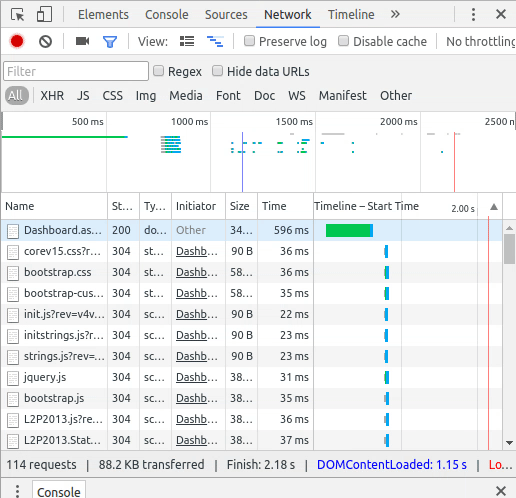Tick the Regex checkbox
The width and height of the screenshot is (516, 498).
pos(158,71)
